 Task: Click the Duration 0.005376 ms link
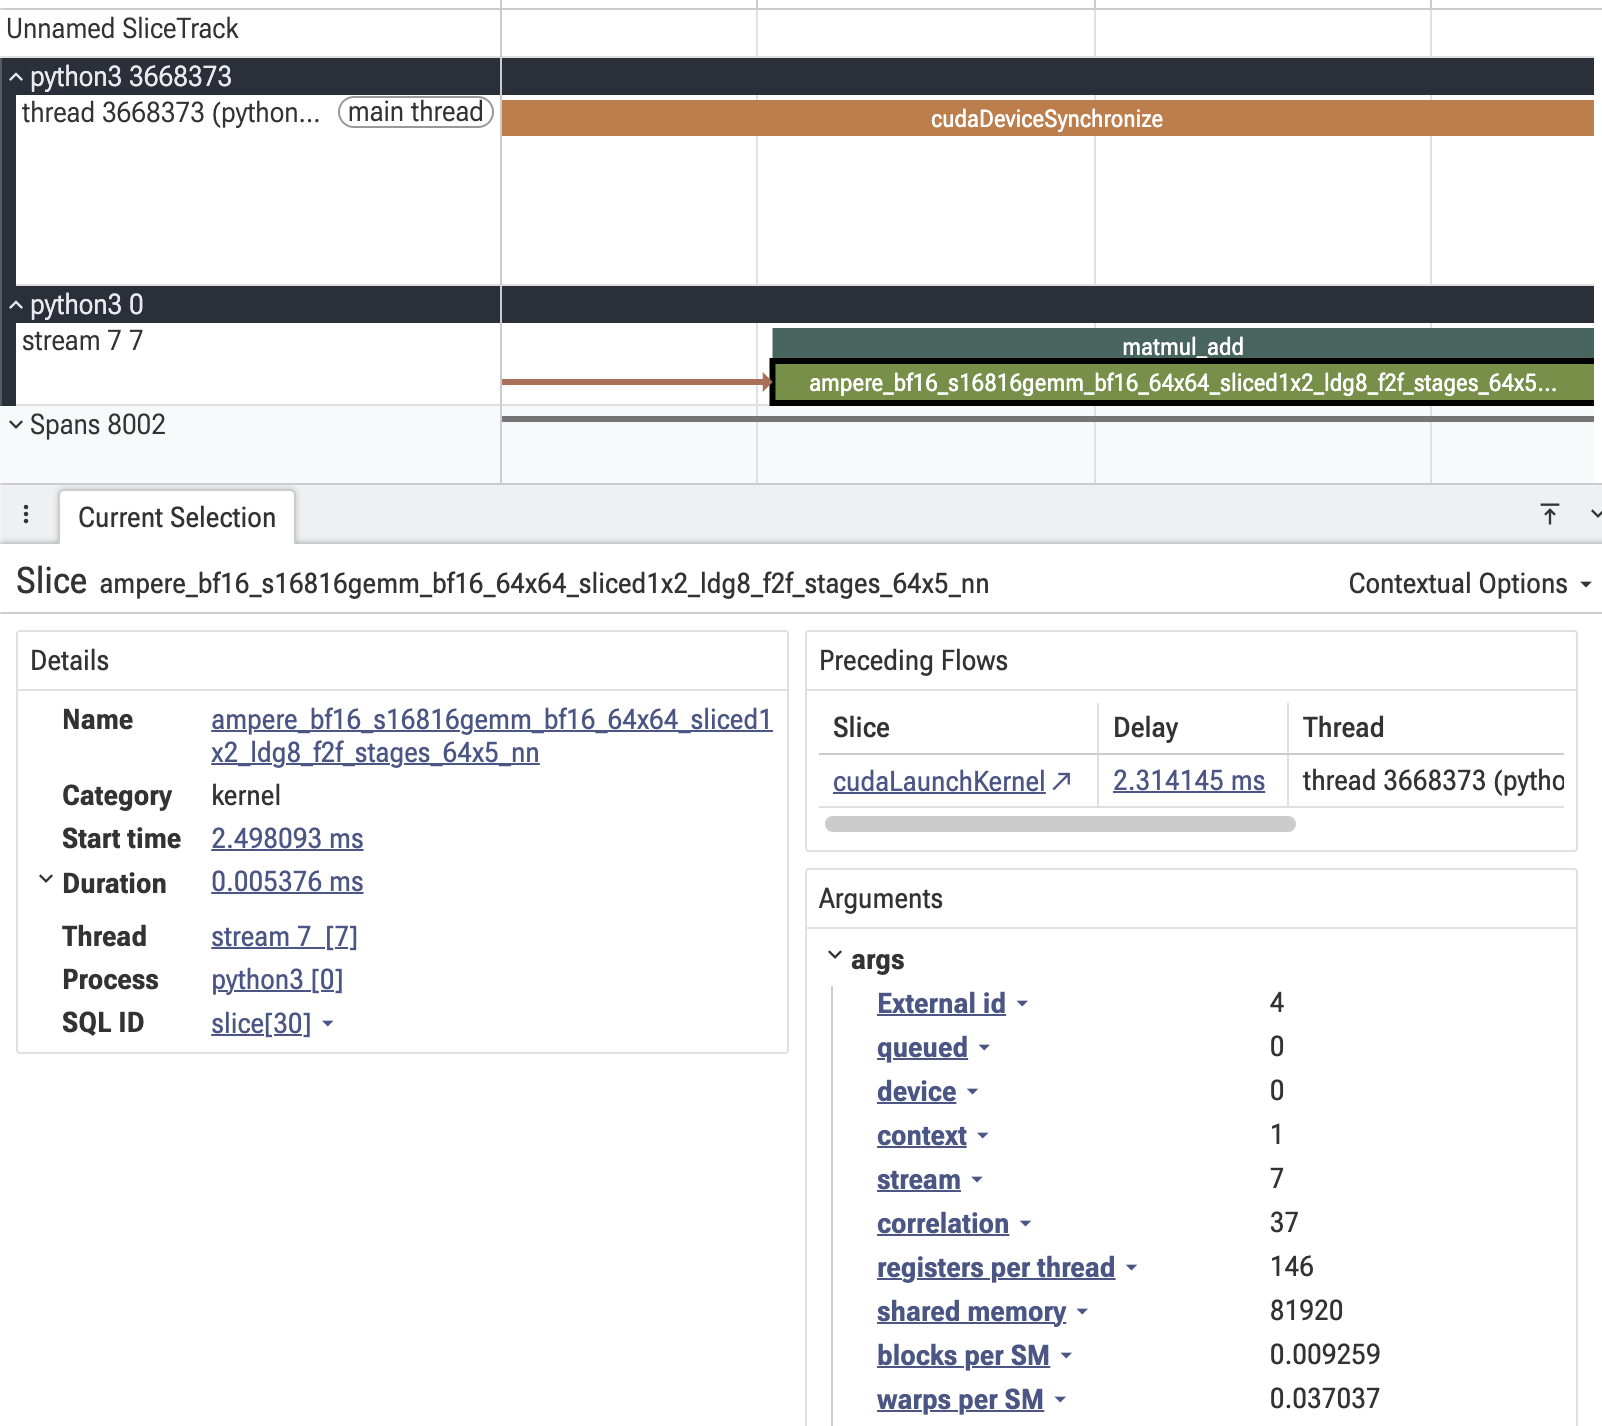287,882
